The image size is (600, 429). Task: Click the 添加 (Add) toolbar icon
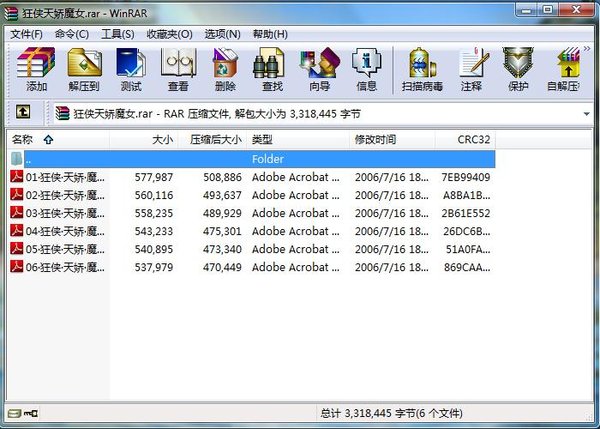pos(36,69)
